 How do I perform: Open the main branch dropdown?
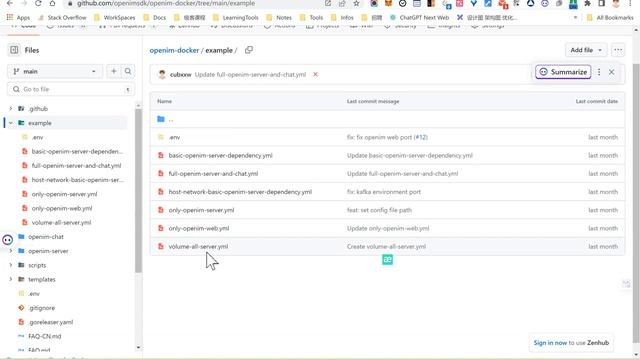(55, 71)
